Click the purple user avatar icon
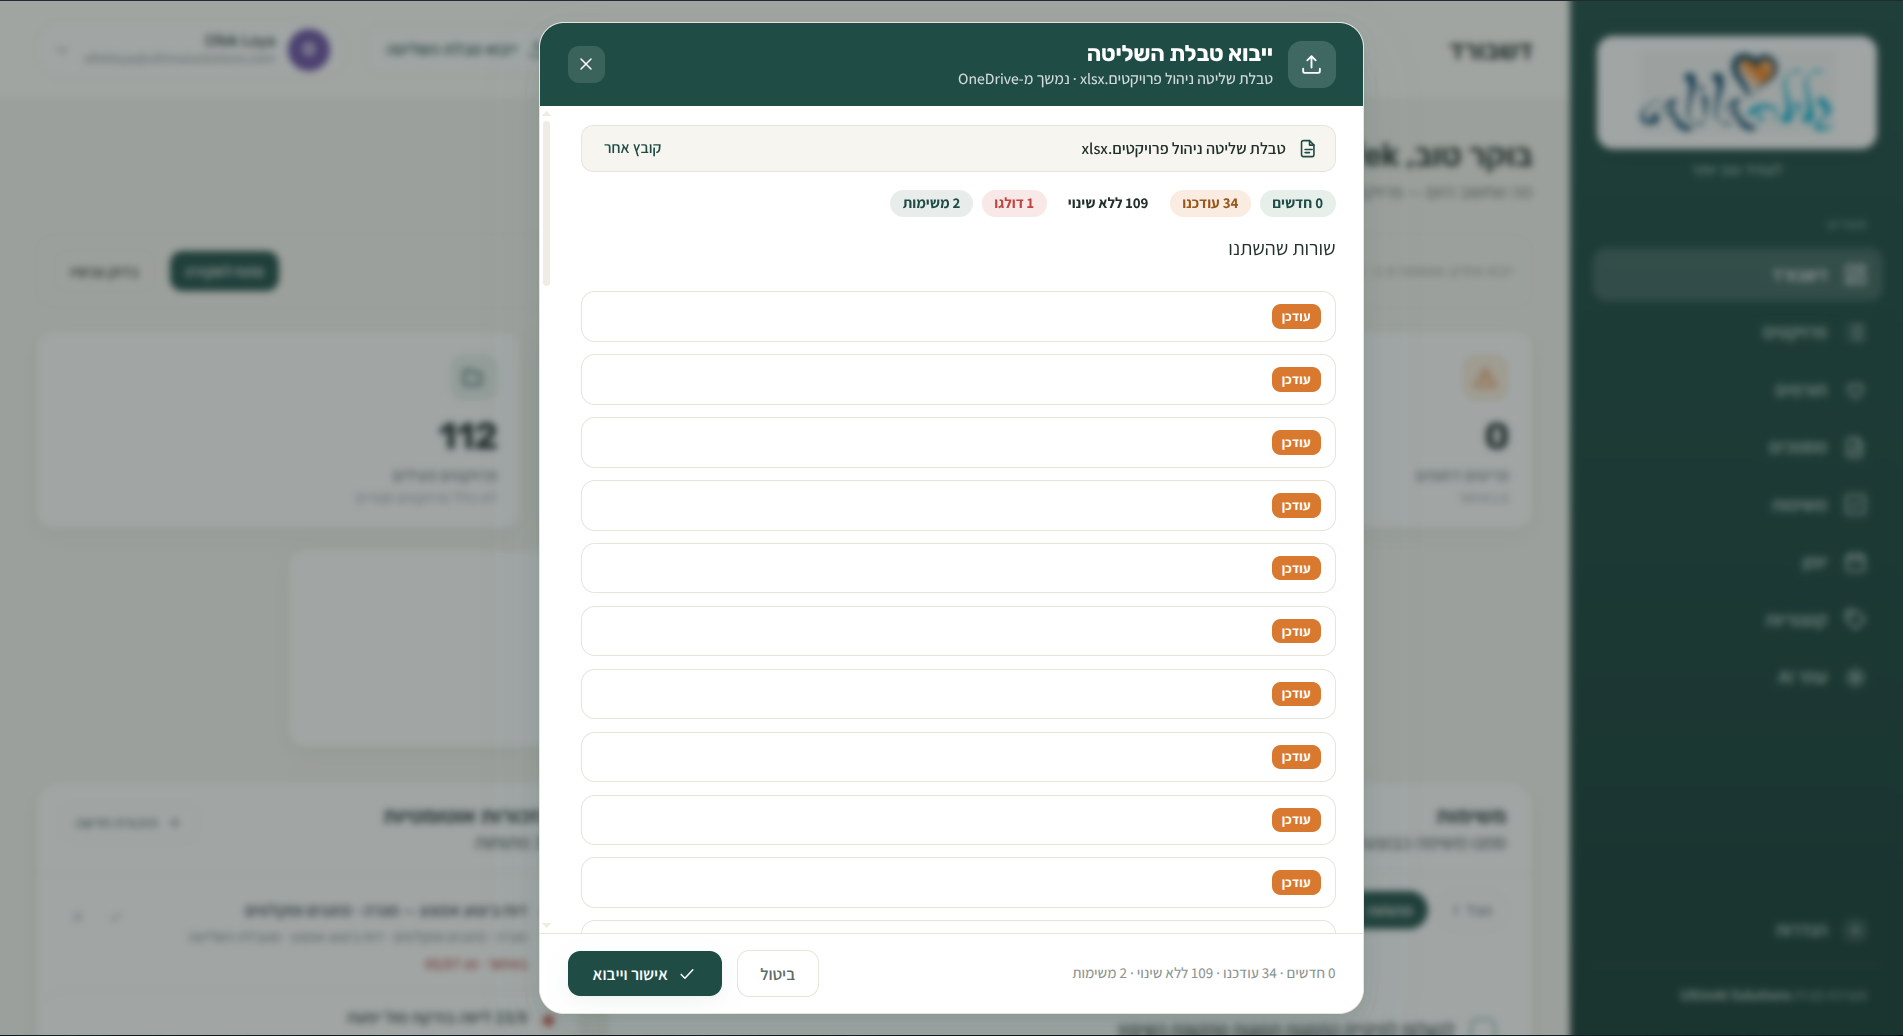The image size is (1903, 1036). 309,49
